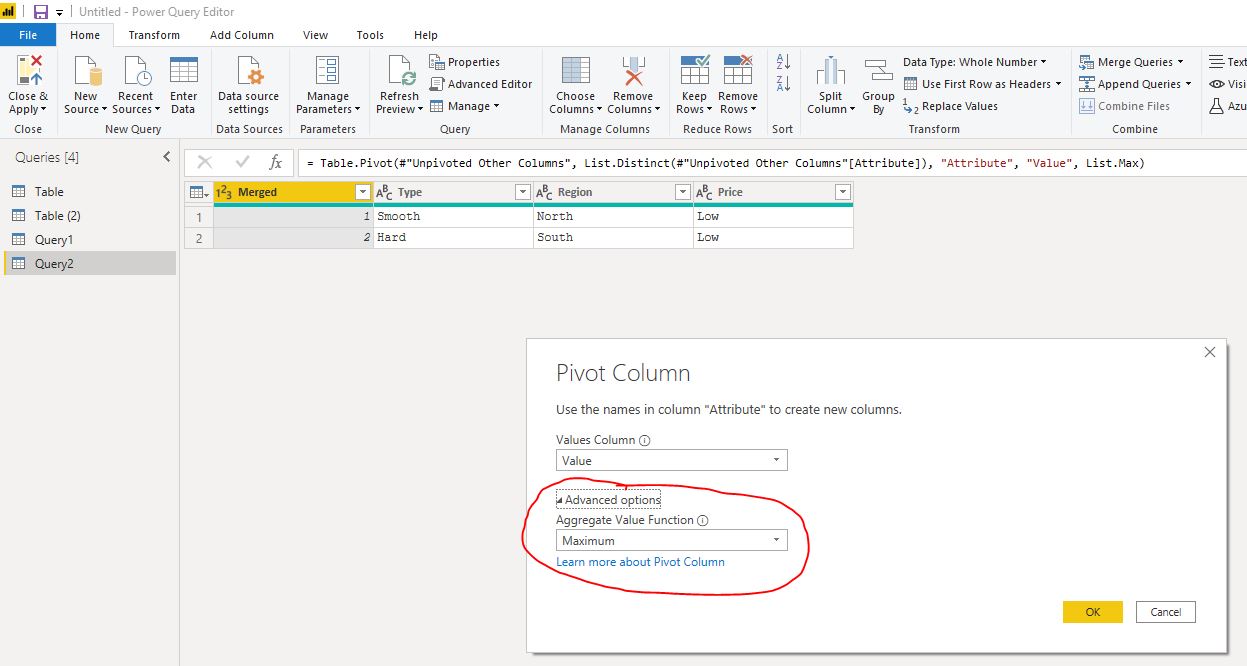Click Replace Values in Transform group

pyautogui.click(x=950, y=106)
